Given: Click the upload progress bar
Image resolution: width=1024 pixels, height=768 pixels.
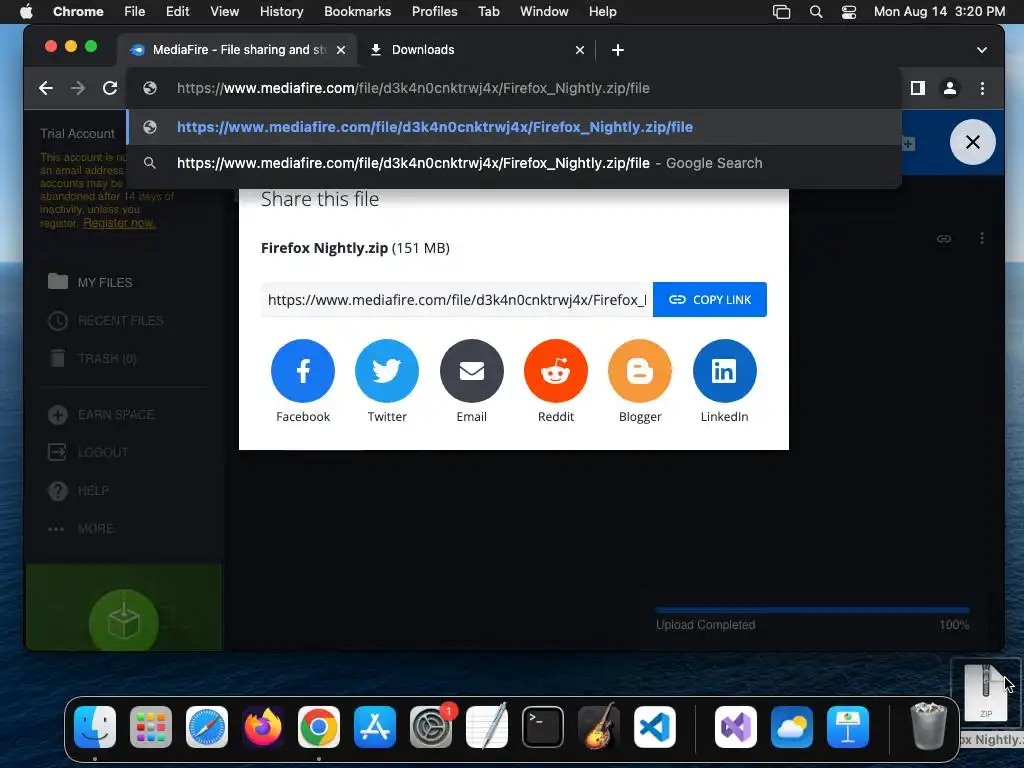Looking at the screenshot, I should pos(812,611).
